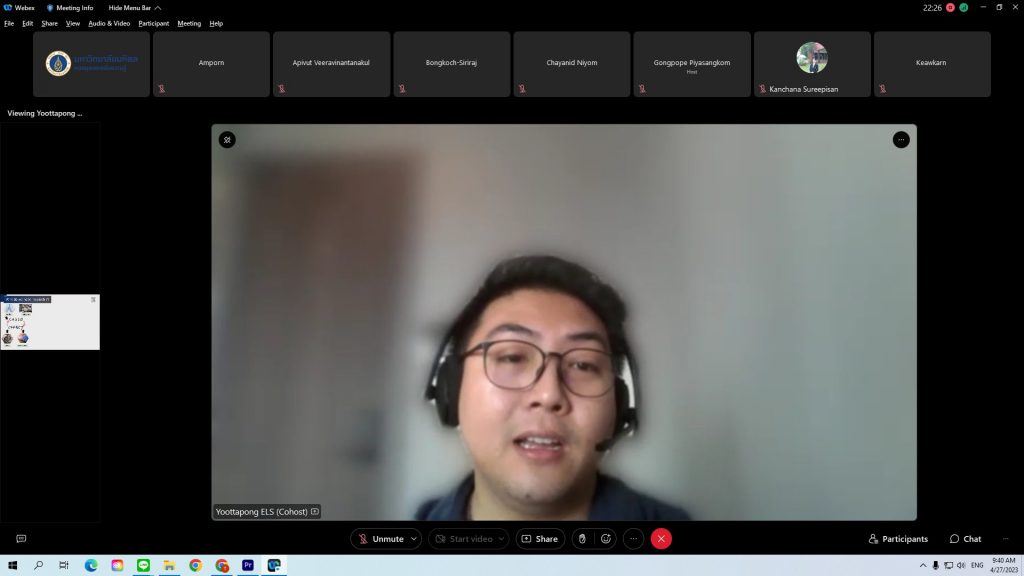This screenshot has width=1024, height=576.
Task: Click the Share button
Action: coord(540,539)
